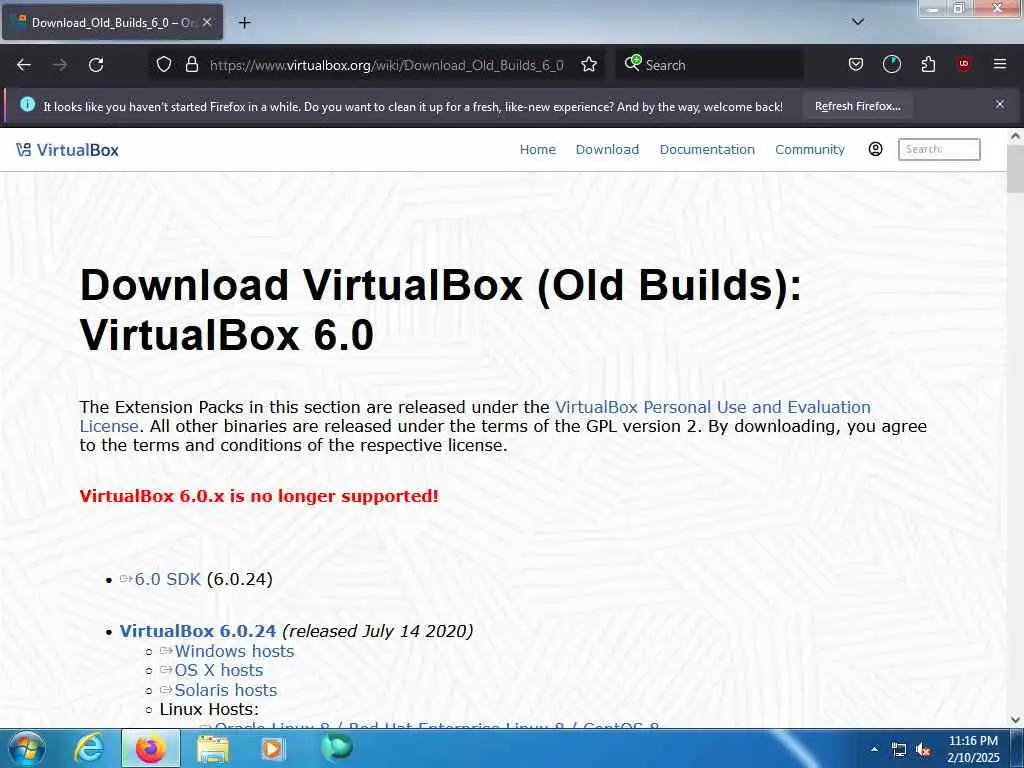Viewport: 1024px width, 768px height.
Task: Bookmark this page with the star
Action: pos(589,65)
